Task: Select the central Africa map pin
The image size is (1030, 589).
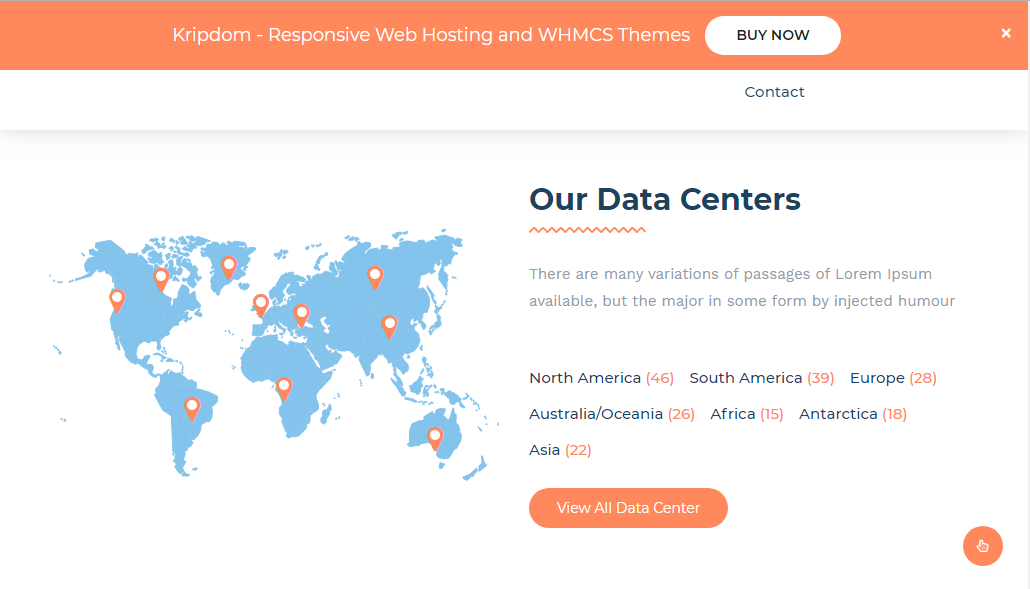Action: [284, 387]
